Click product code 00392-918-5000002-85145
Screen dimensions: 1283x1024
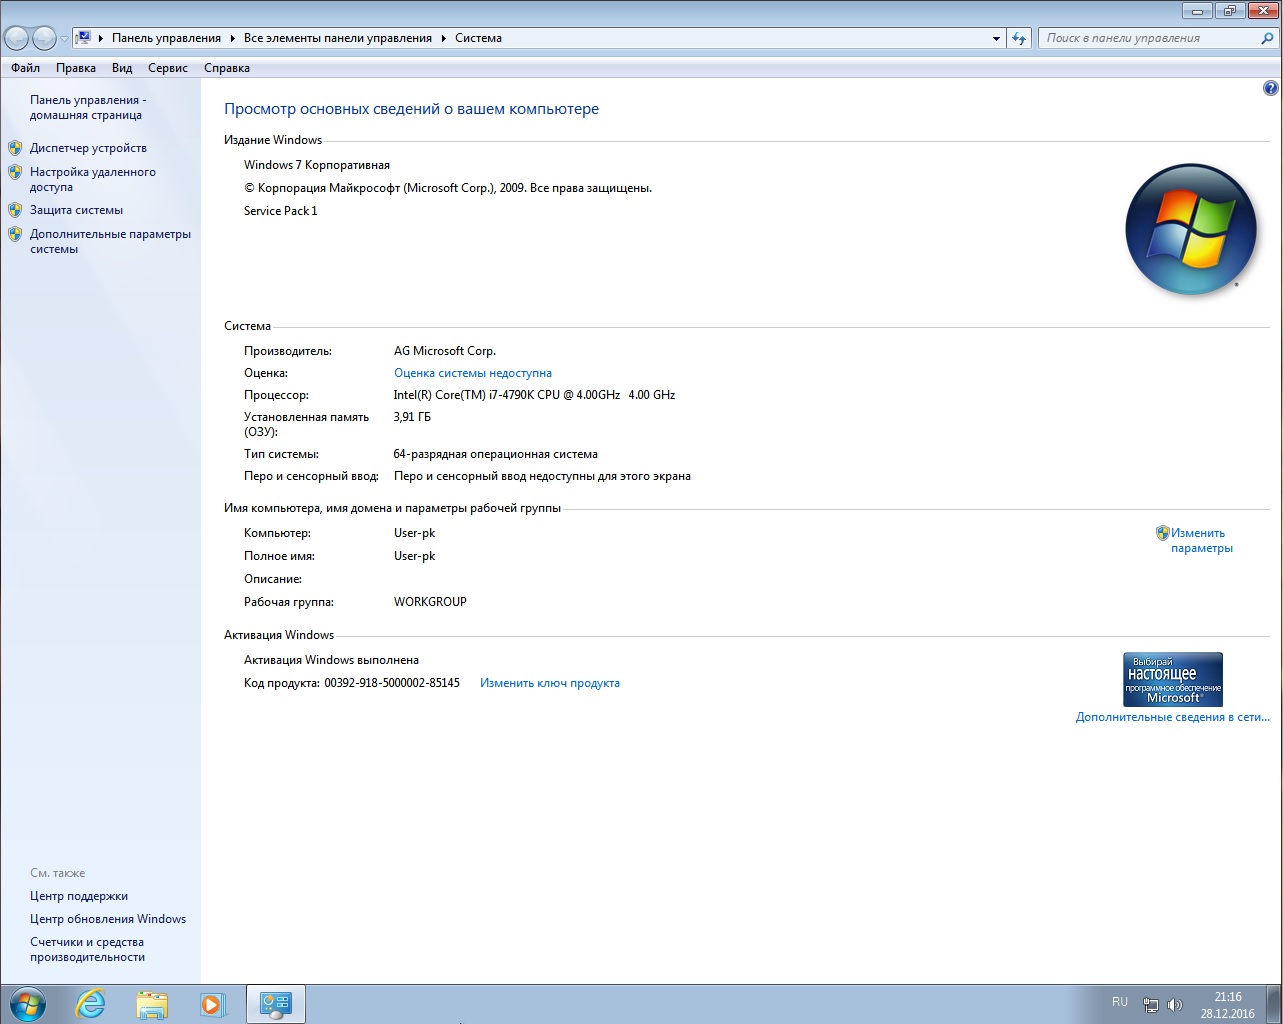392,683
